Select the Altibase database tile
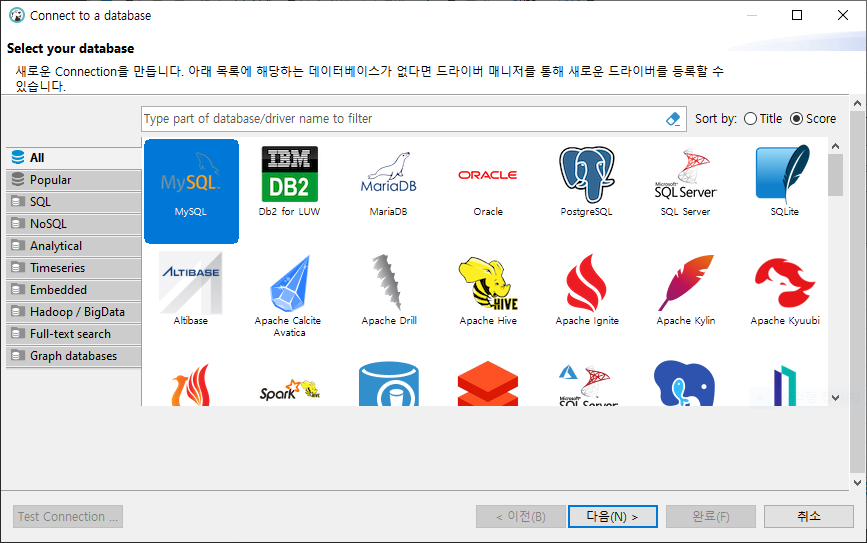 191,289
